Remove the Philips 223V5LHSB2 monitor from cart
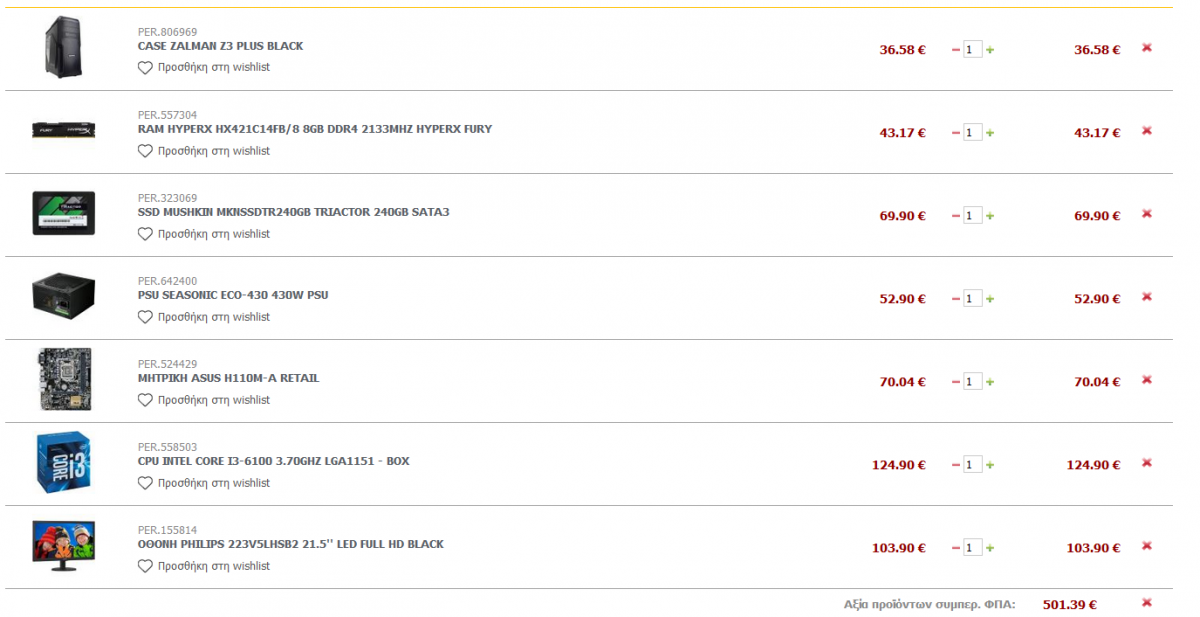 tap(1146, 545)
